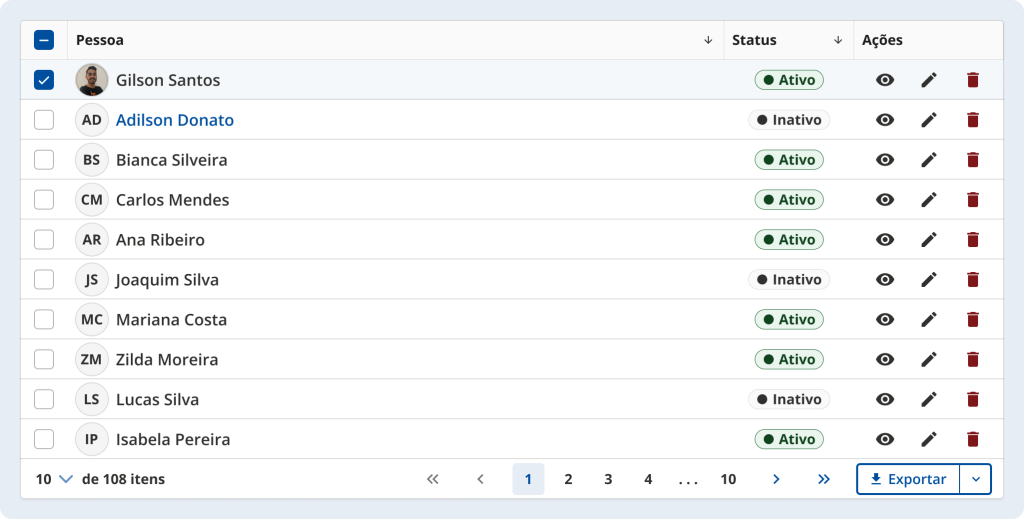
Task: Go to page 2
Action: coord(568,479)
